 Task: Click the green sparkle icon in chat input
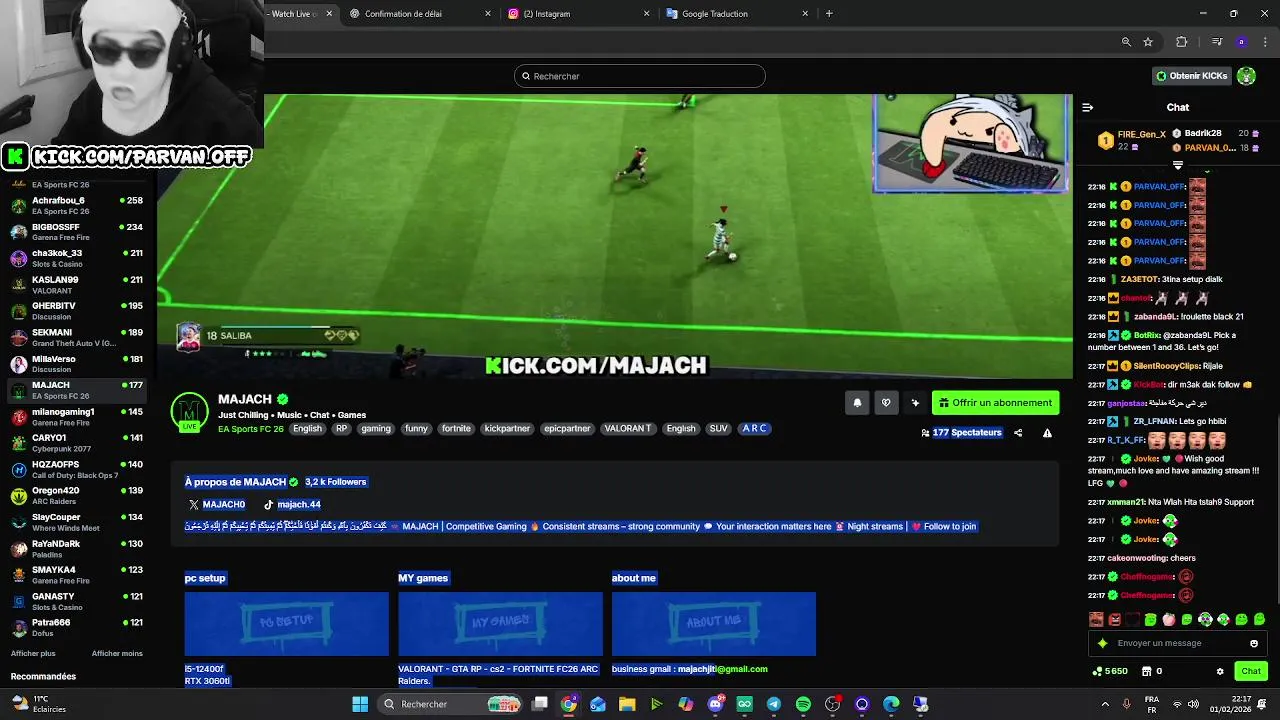click(x=1102, y=643)
